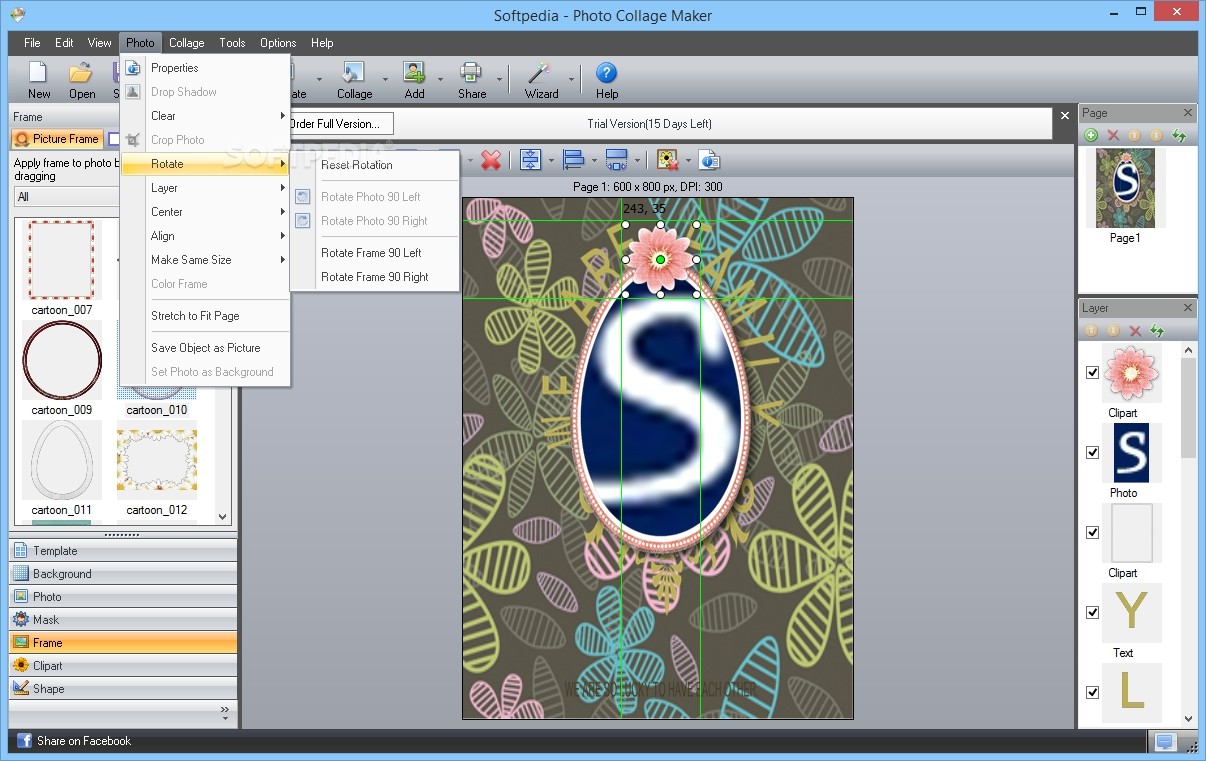This screenshot has width=1206, height=761.
Task: Select the Picture Frame tab
Action: (x=57, y=139)
